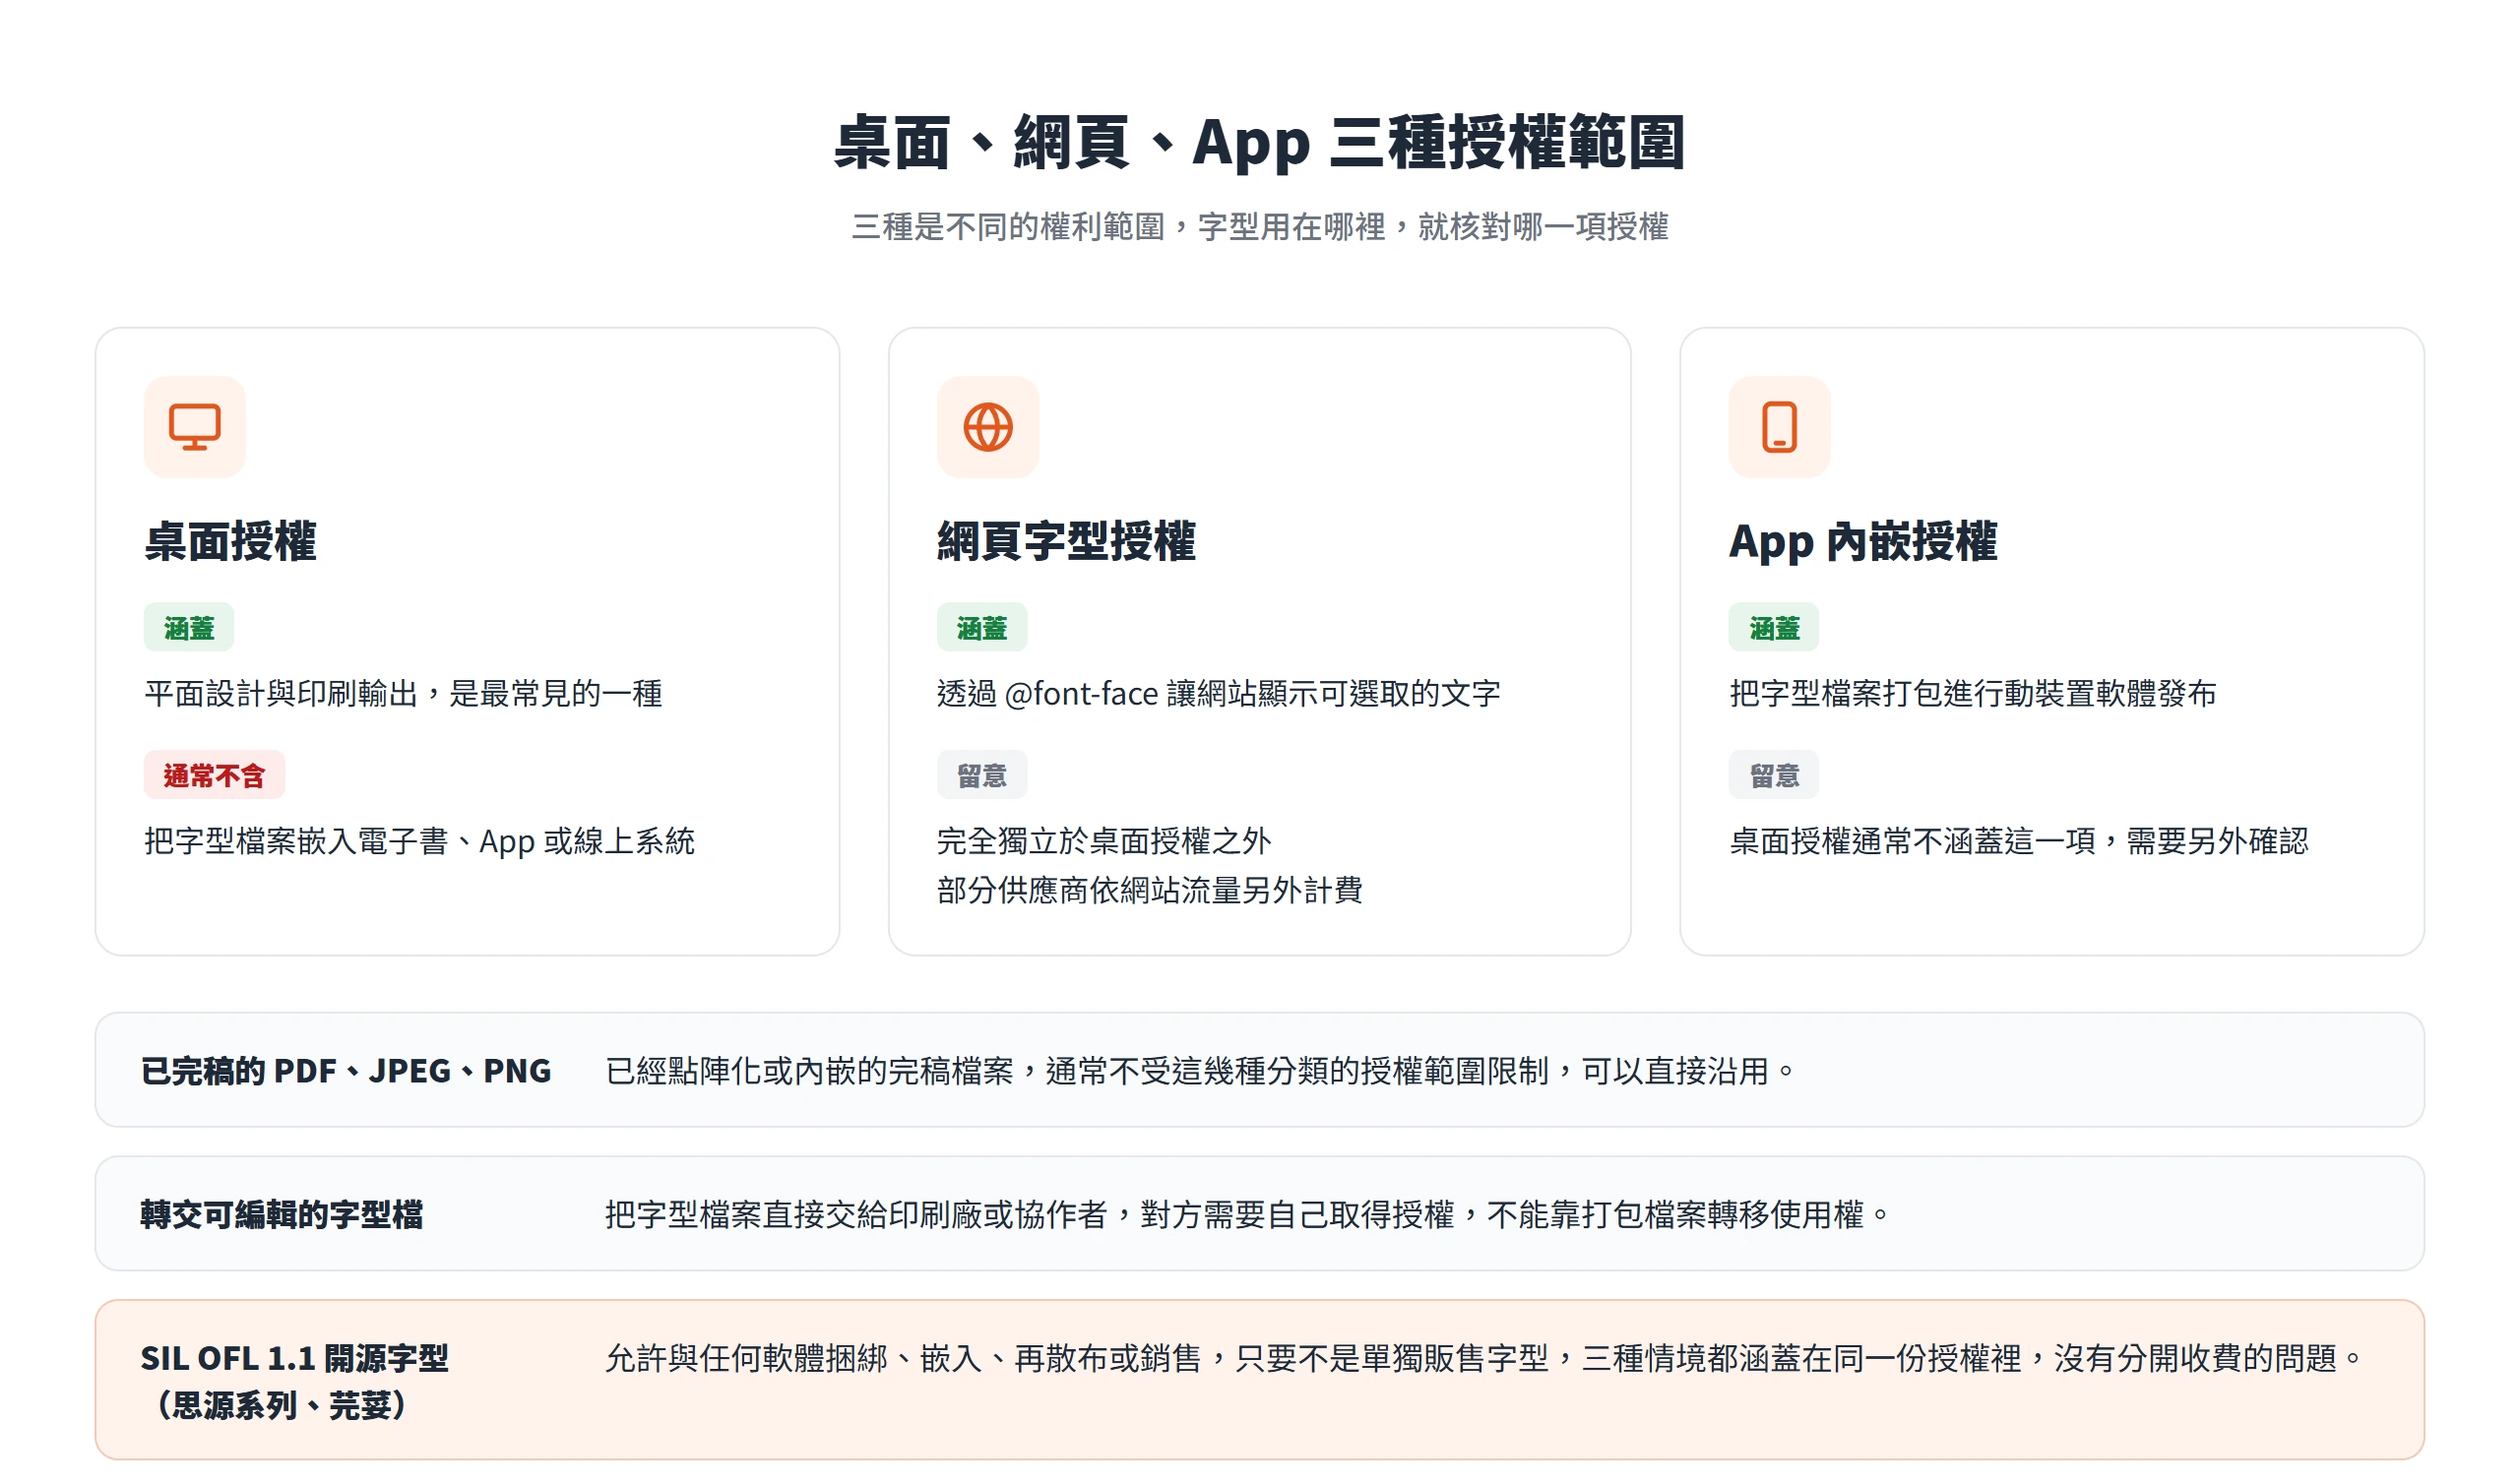Click text 部分供應商依網站流量另外計費
Image resolution: width=2520 pixels, height=1484 pixels.
(x=1150, y=890)
